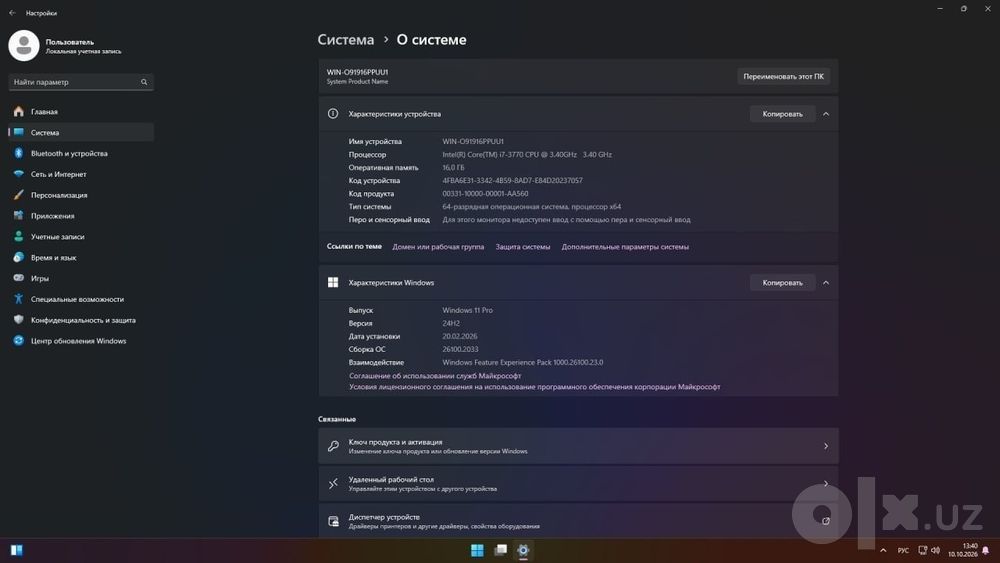This screenshot has width=1000, height=563.
Task: Open Центр обновления Windows
Action: (81, 340)
